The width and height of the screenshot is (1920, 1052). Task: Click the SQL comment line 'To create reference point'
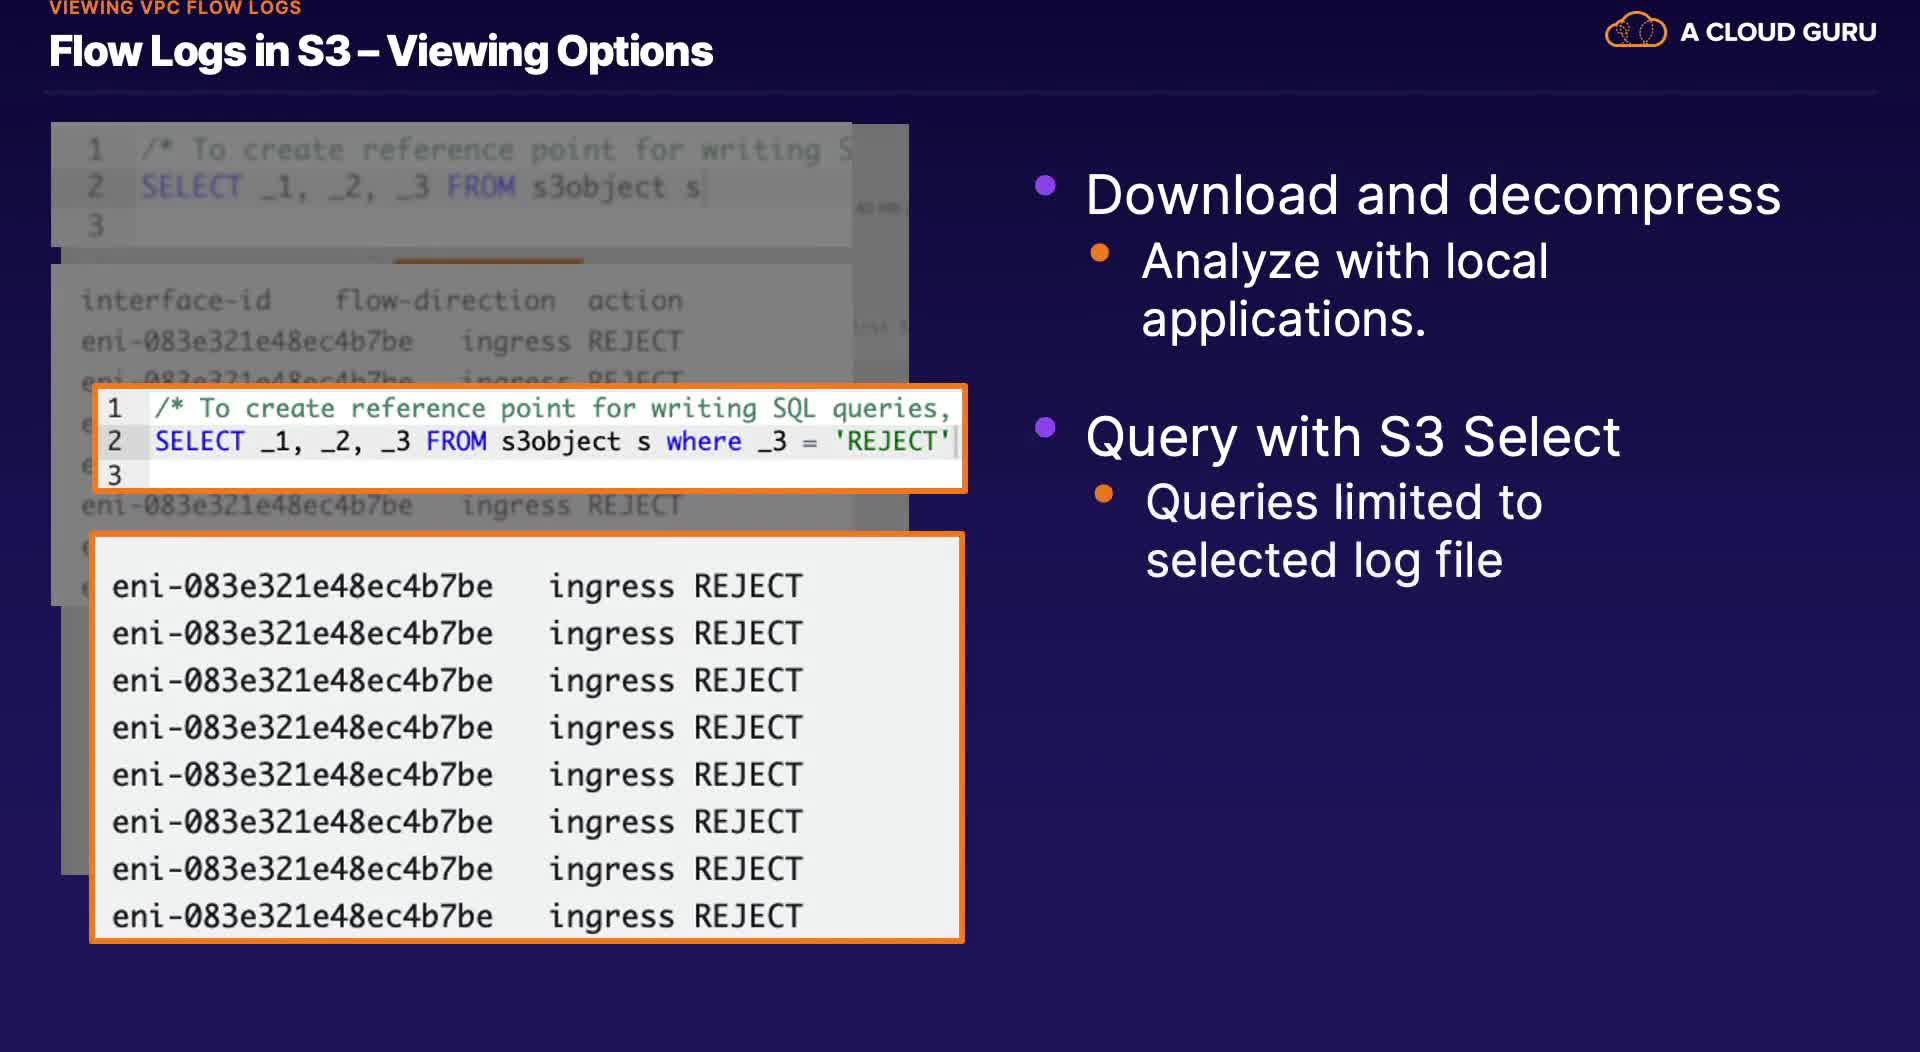(551, 408)
